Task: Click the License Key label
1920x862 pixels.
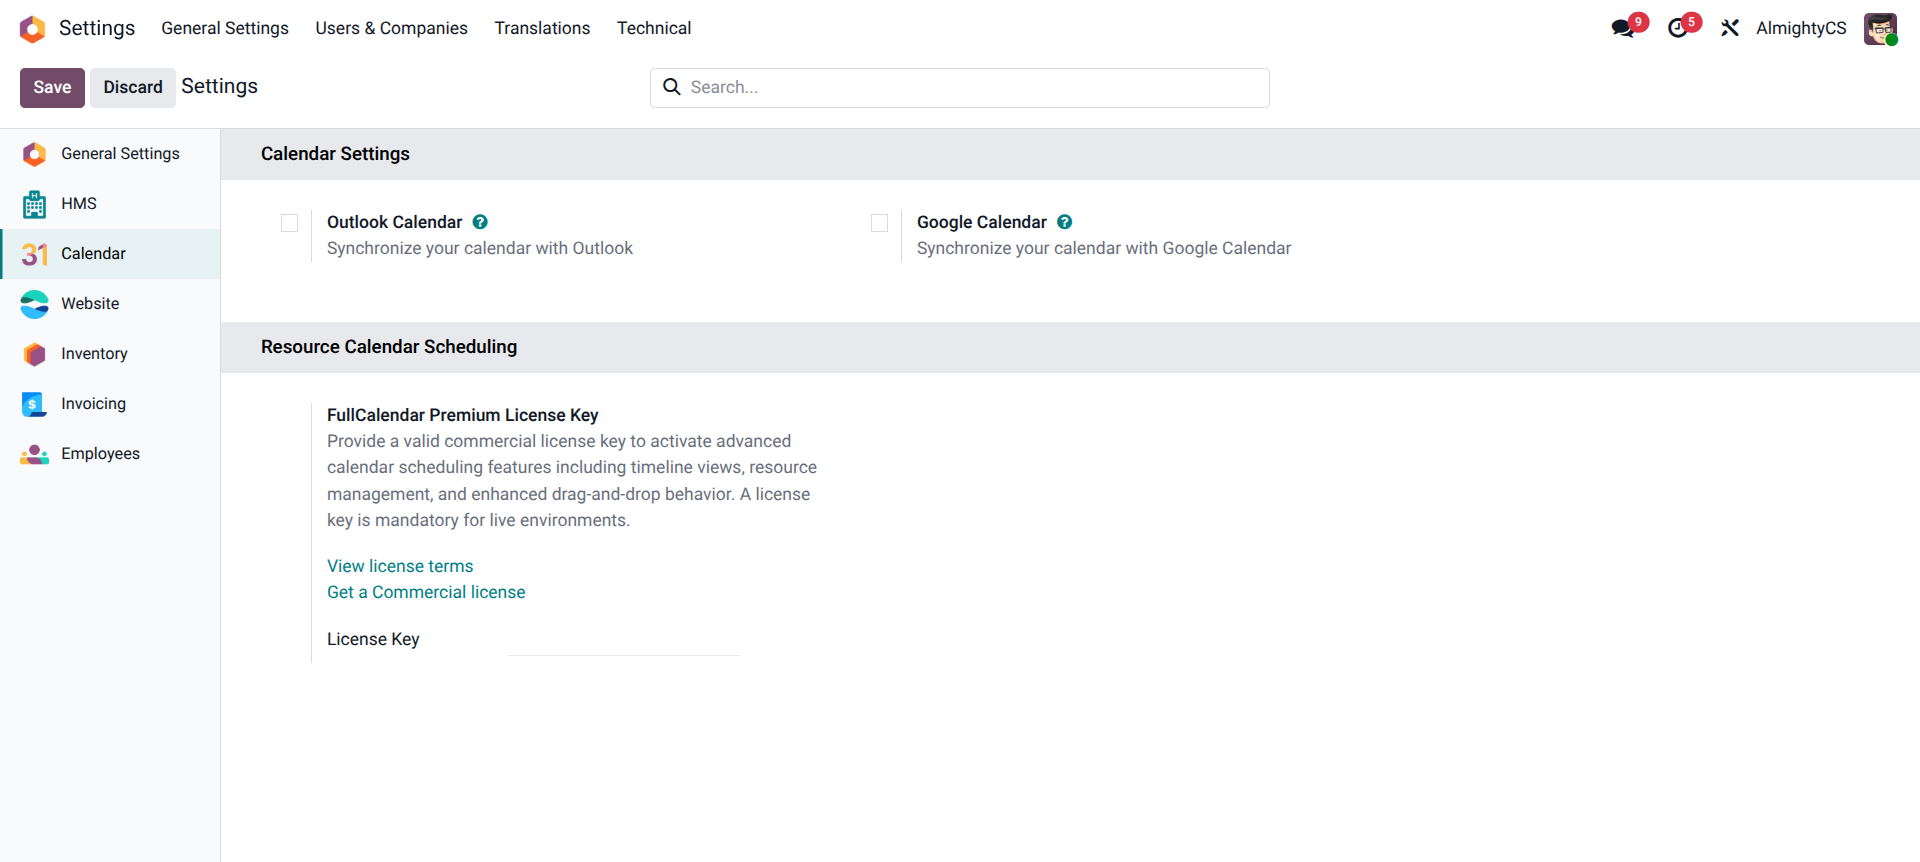Action: point(373,639)
